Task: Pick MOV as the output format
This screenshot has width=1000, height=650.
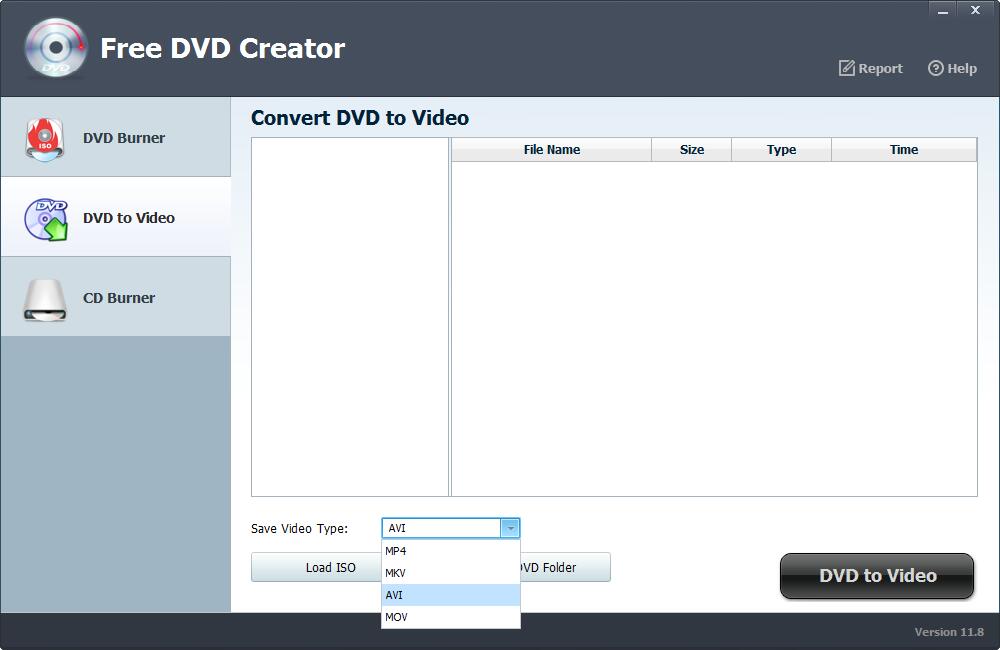Action: 396,617
